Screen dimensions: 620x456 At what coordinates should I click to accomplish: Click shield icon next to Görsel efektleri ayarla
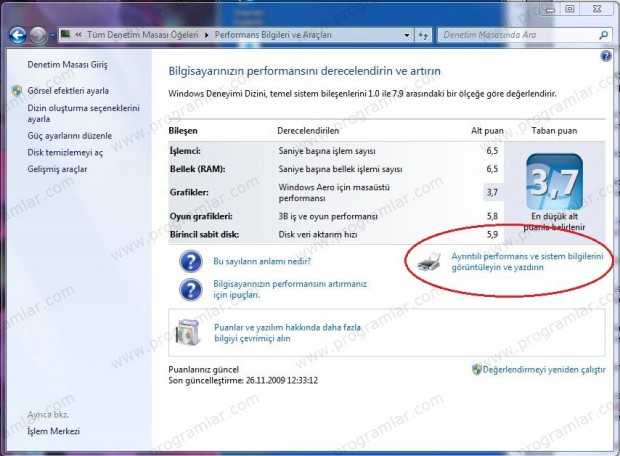pos(17,91)
